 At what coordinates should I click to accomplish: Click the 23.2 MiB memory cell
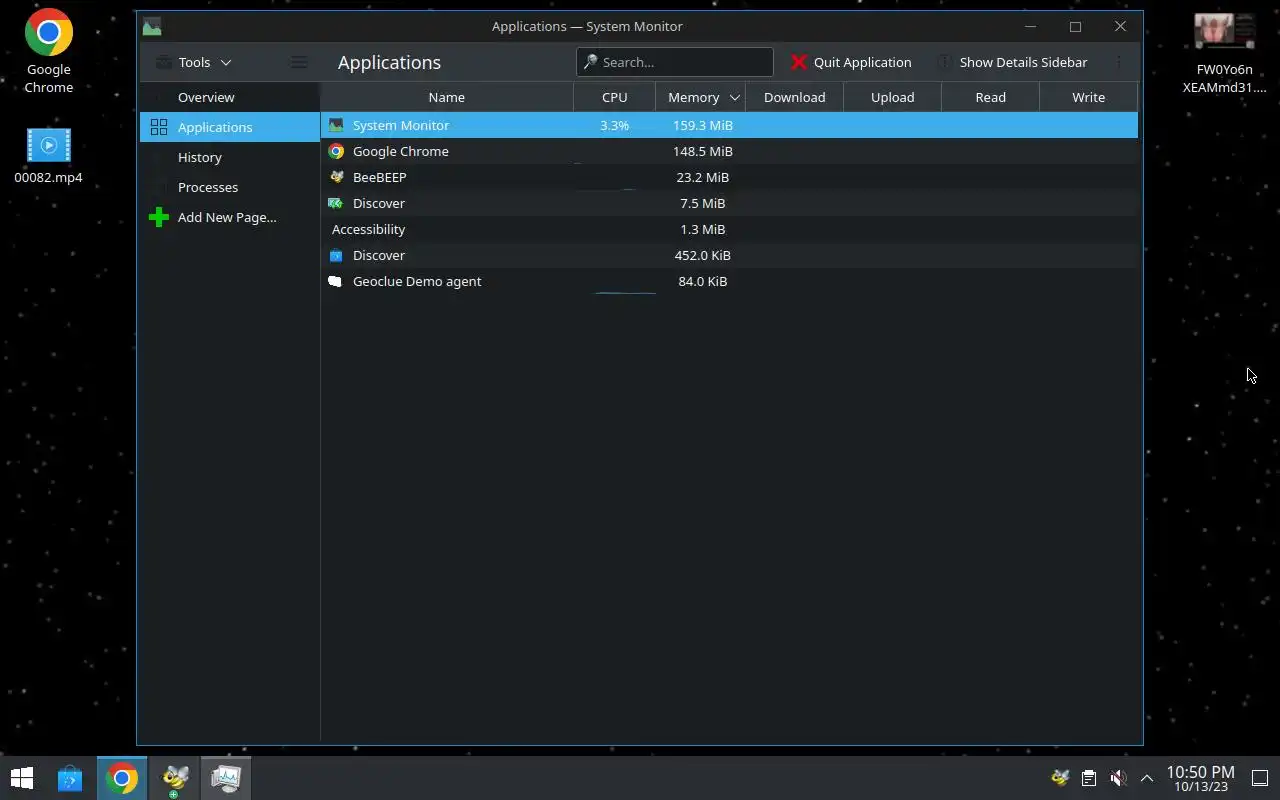tap(702, 177)
